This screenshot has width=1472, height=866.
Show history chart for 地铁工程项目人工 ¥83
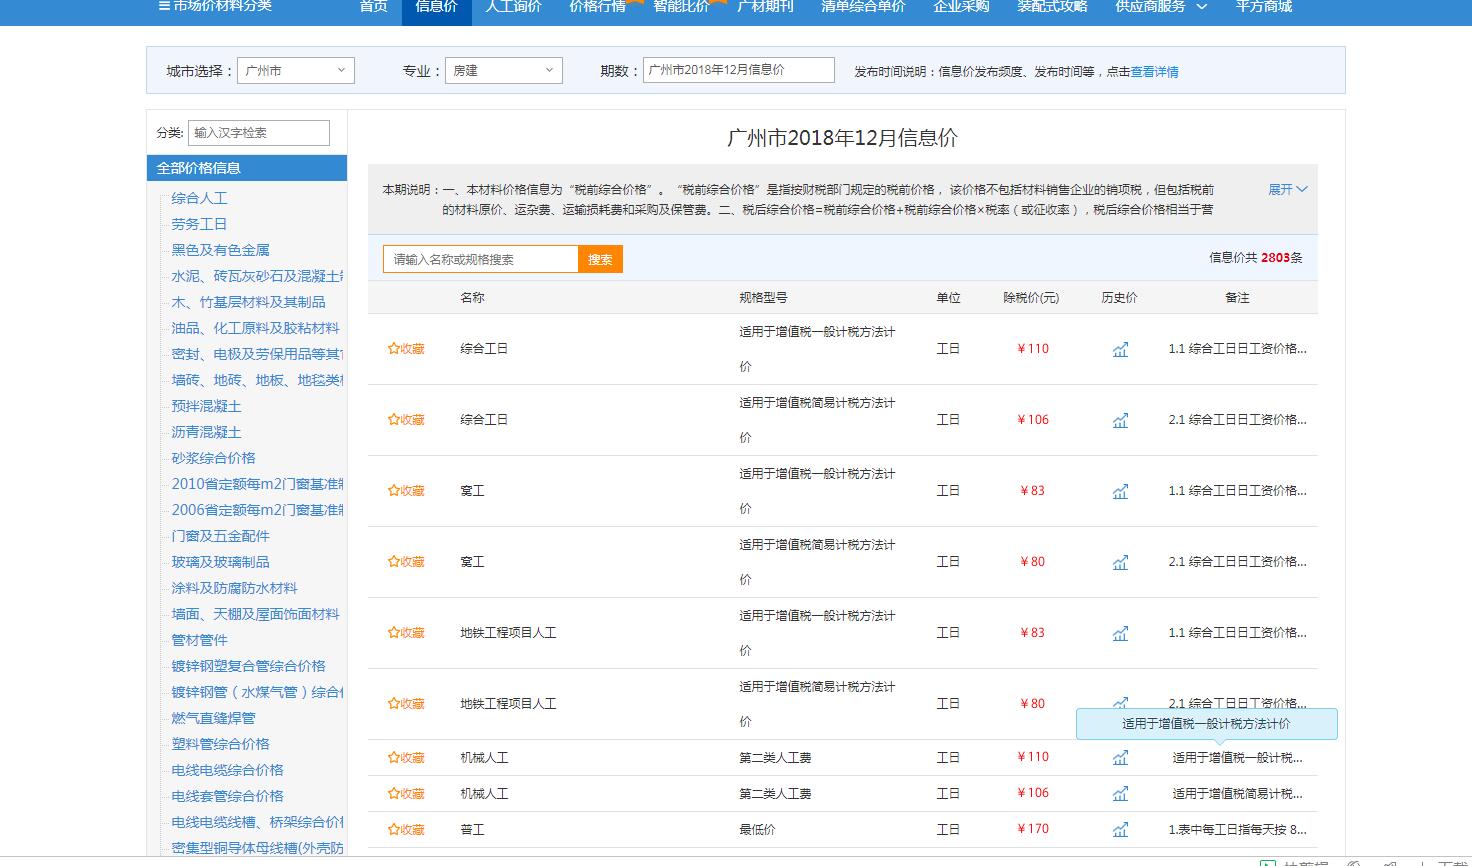pyautogui.click(x=1120, y=634)
